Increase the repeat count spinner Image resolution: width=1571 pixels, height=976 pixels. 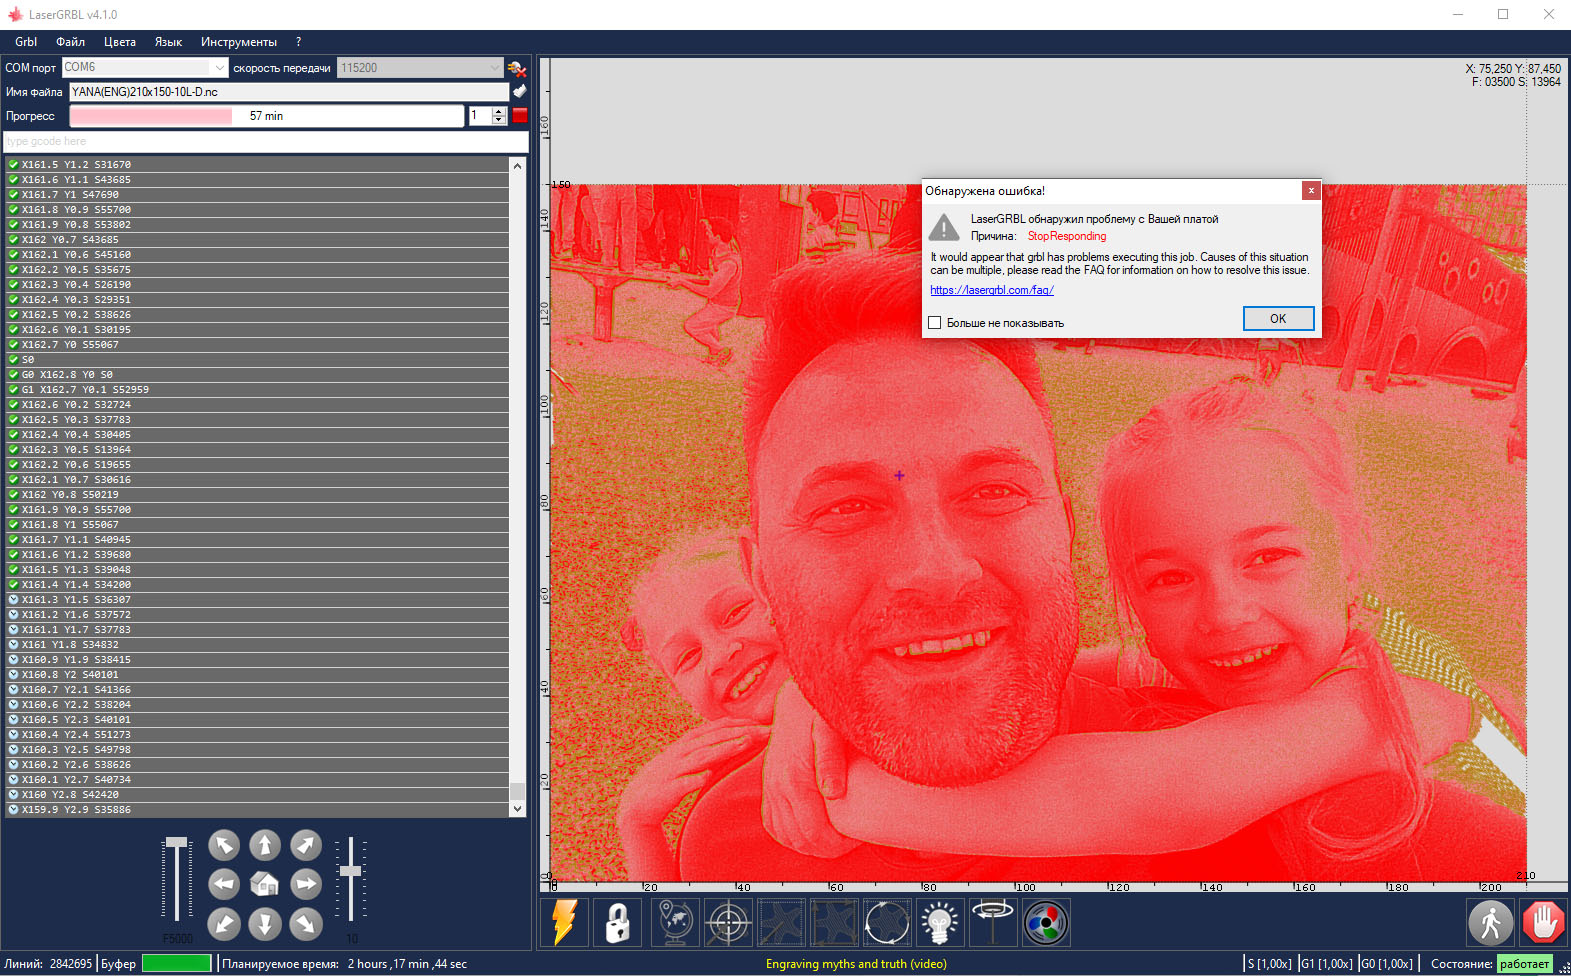click(x=499, y=112)
